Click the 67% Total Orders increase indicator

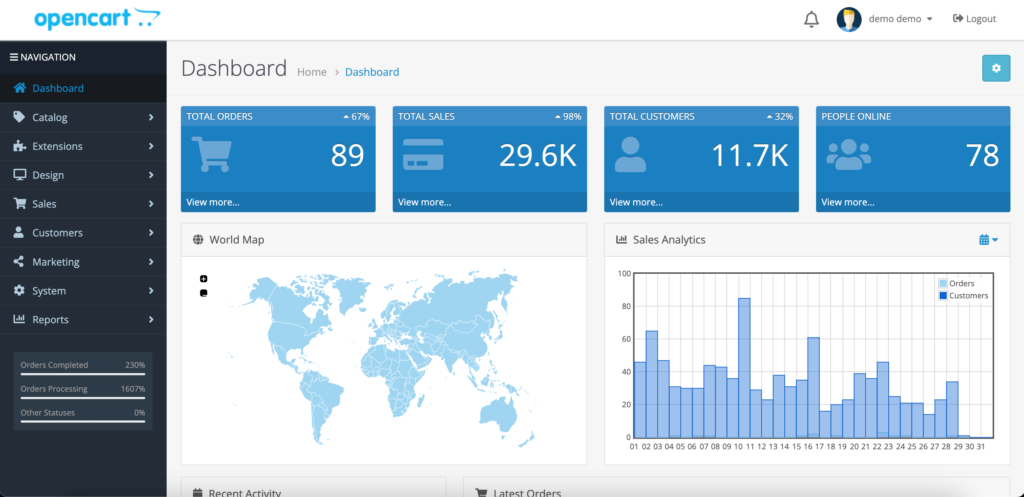pyautogui.click(x=357, y=117)
